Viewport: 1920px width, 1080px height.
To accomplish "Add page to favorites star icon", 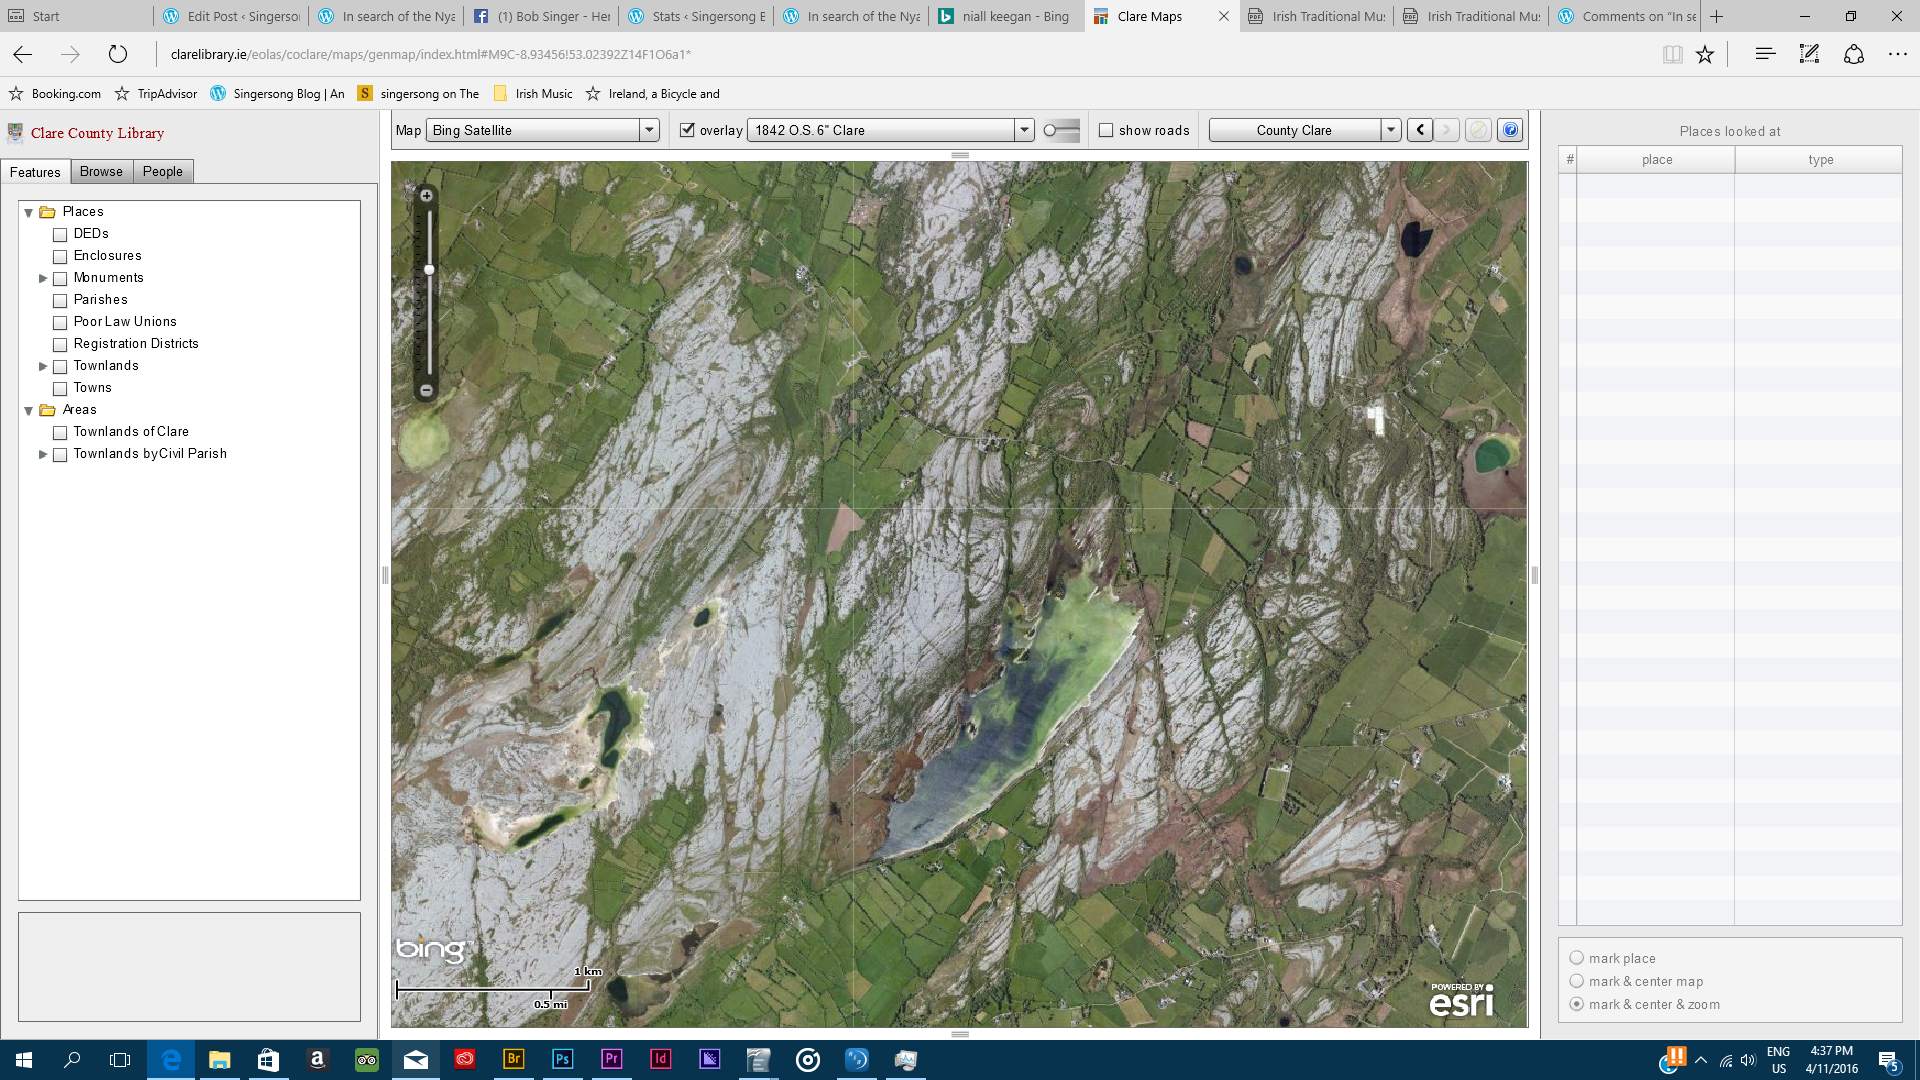I will pos(1705,55).
